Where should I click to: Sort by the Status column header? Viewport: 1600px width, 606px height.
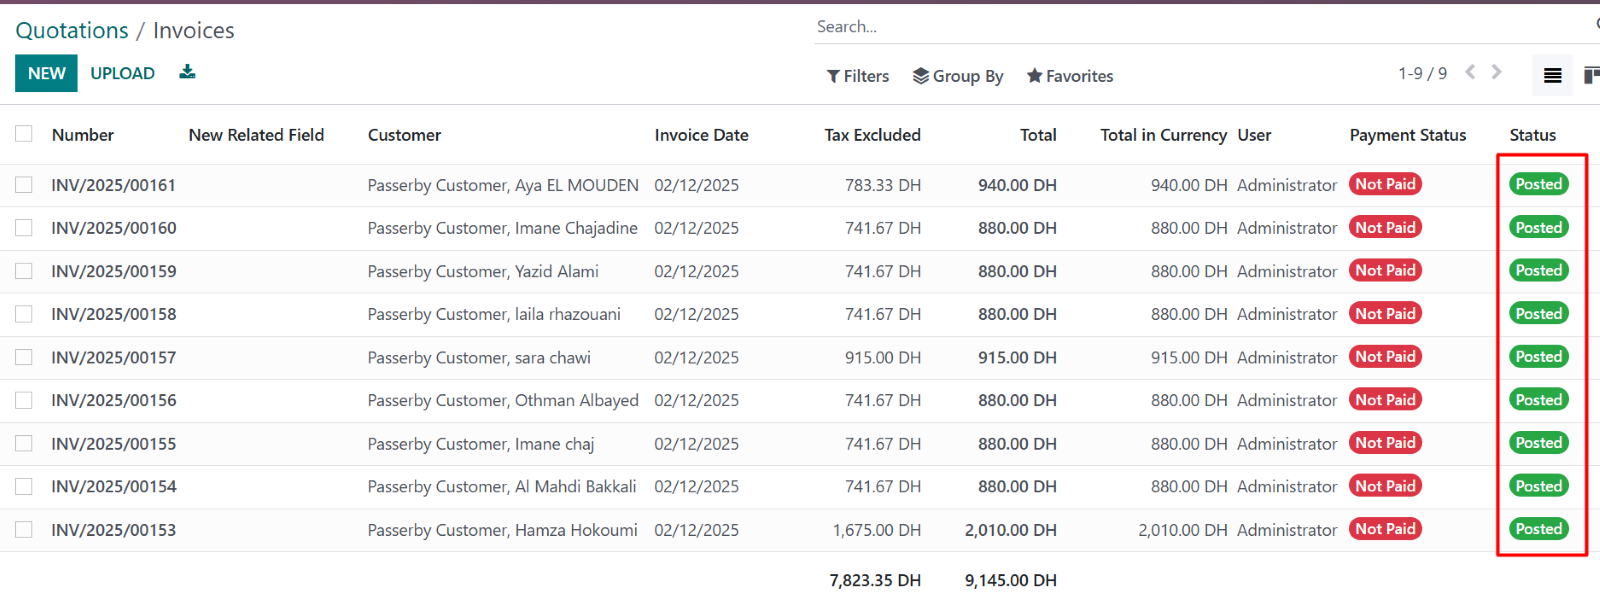[1532, 135]
